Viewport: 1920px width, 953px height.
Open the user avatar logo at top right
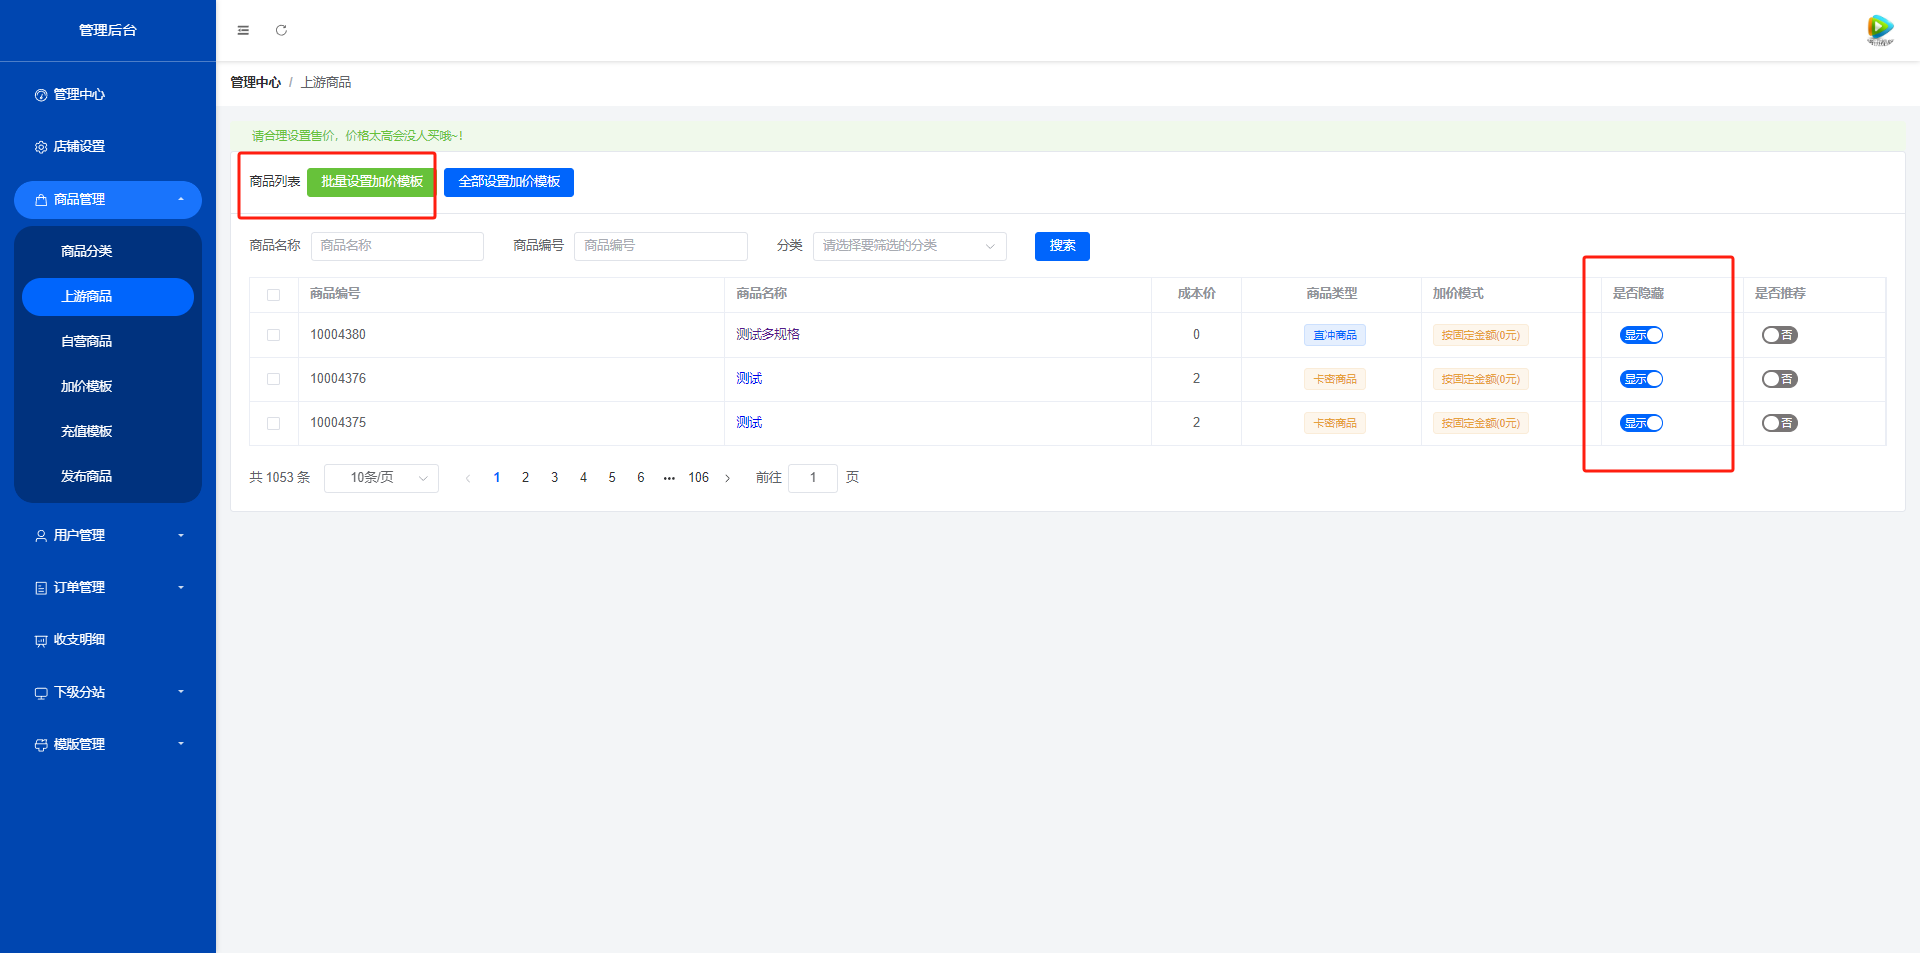tap(1880, 29)
